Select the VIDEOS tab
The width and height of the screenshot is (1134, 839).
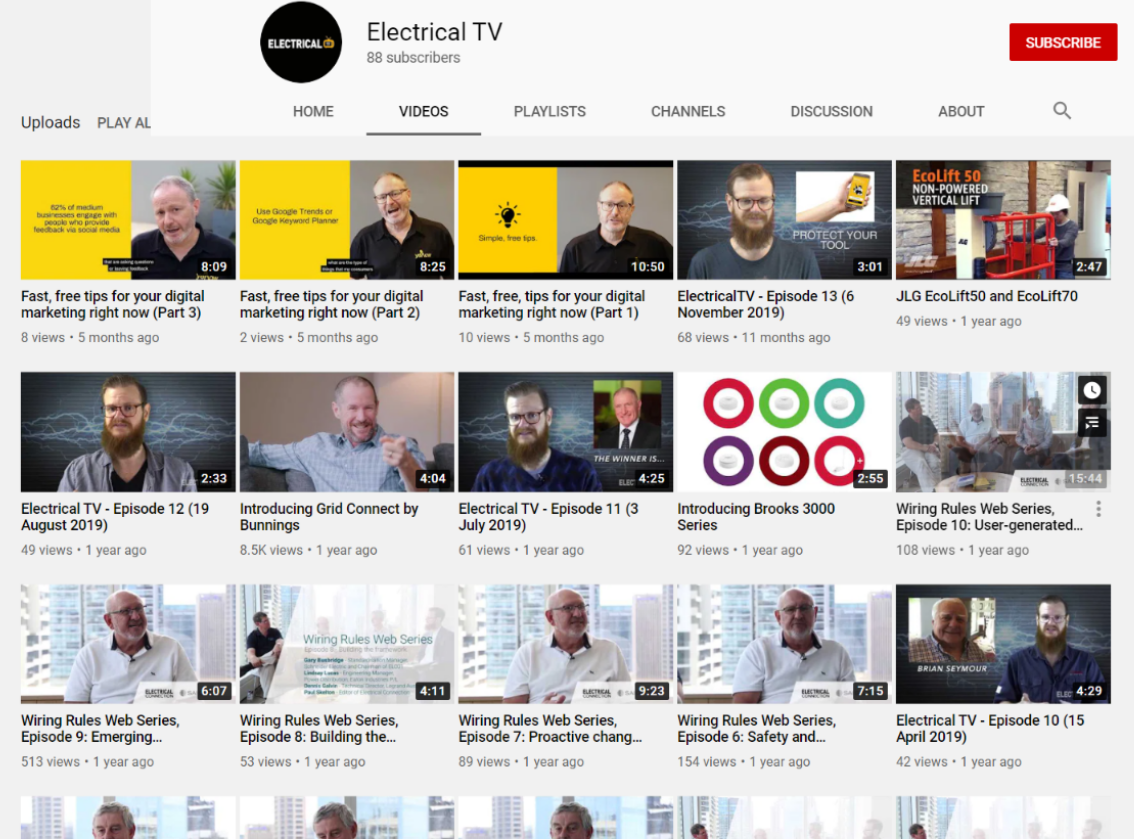coord(423,111)
